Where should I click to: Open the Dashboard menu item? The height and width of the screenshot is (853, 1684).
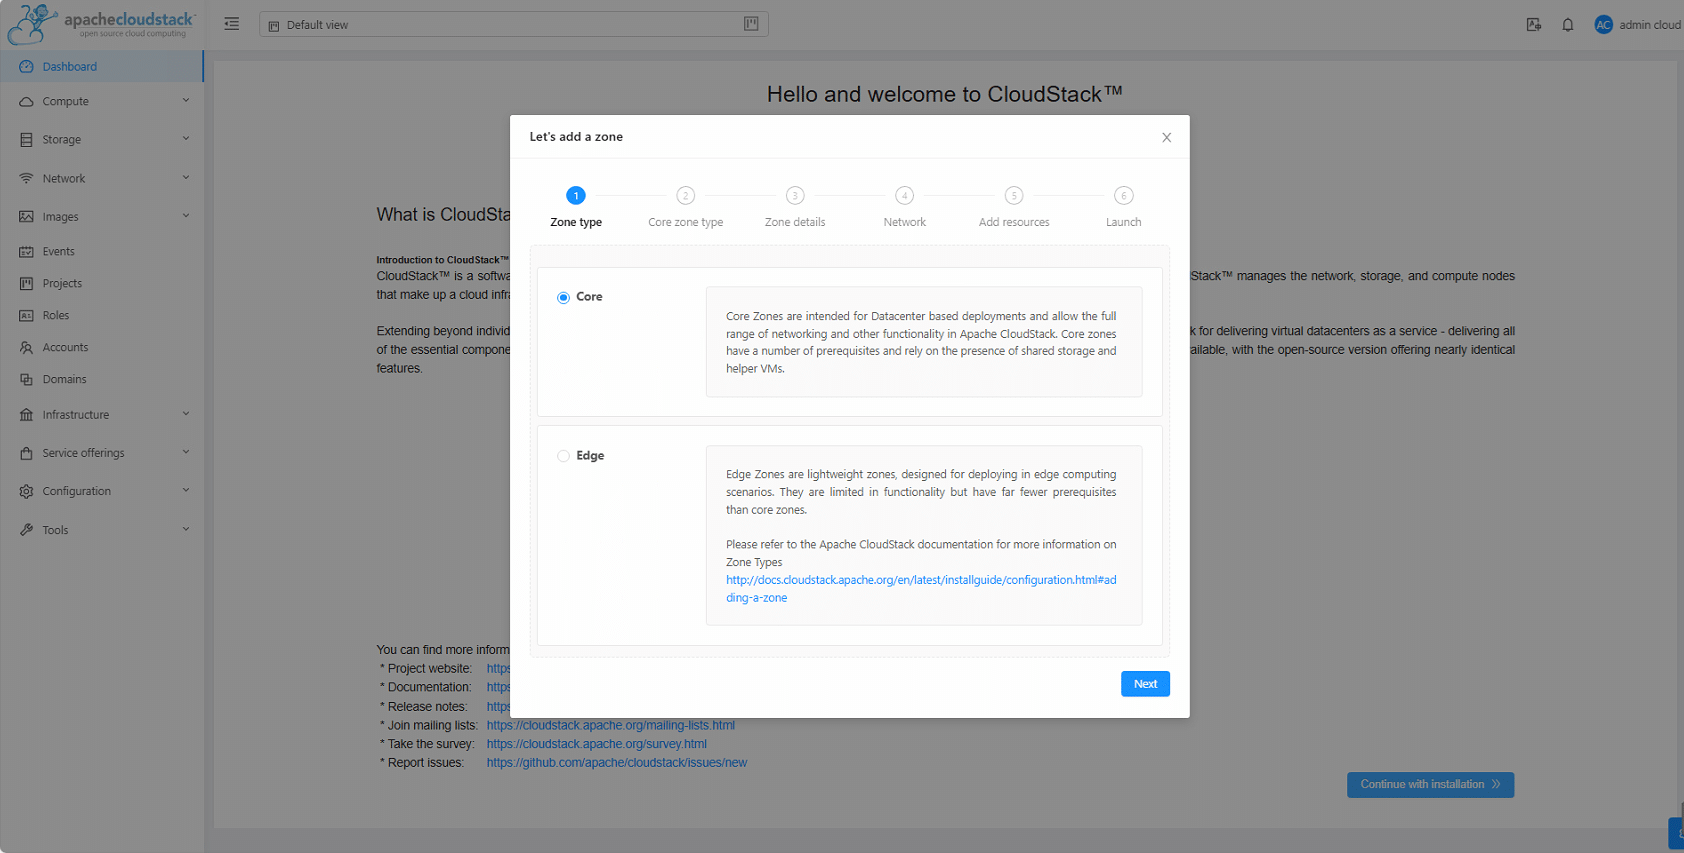click(x=102, y=67)
